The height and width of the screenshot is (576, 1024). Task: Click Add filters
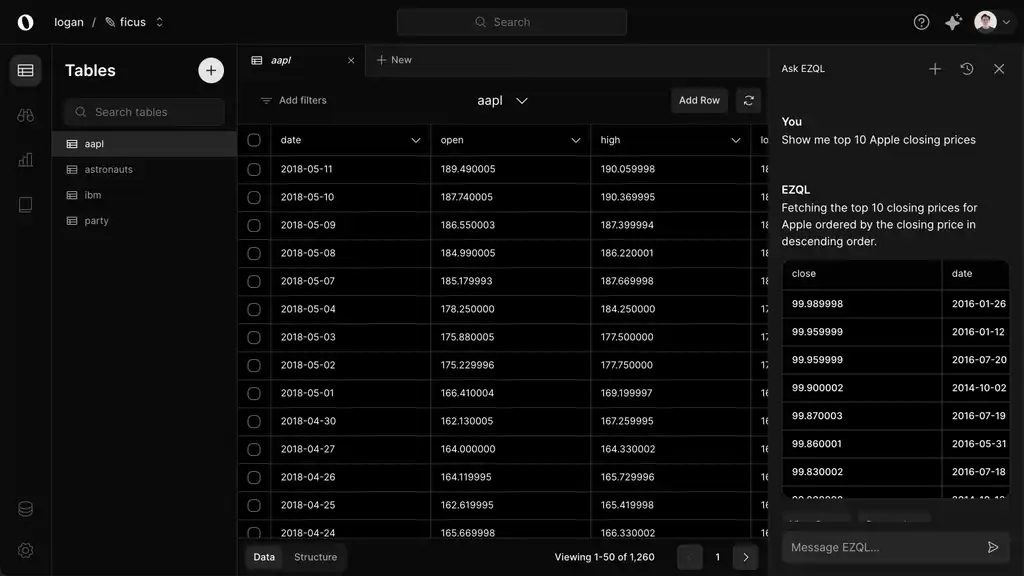click(293, 100)
